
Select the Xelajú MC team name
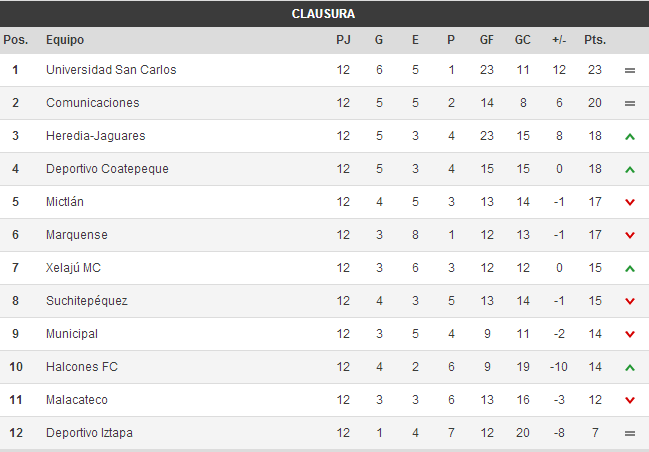(73, 268)
